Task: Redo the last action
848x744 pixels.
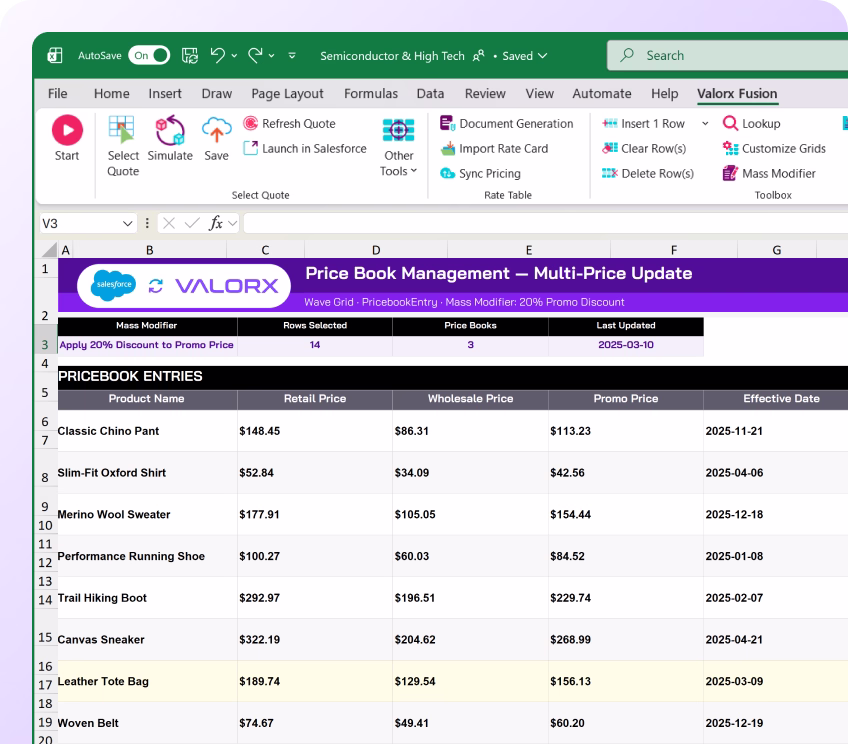Action: point(255,55)
